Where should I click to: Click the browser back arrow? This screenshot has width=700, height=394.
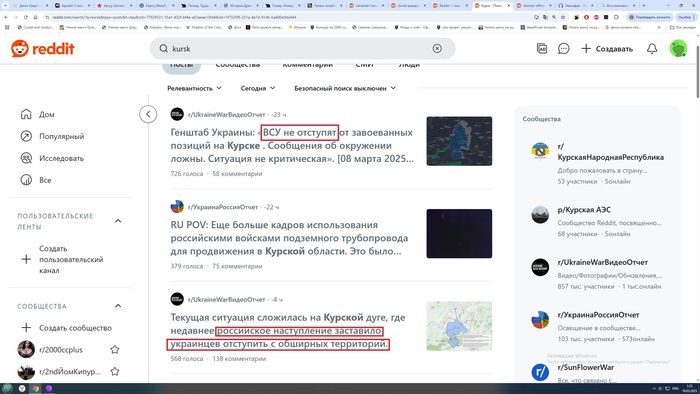pyautogui.click(x=6, y=17)
